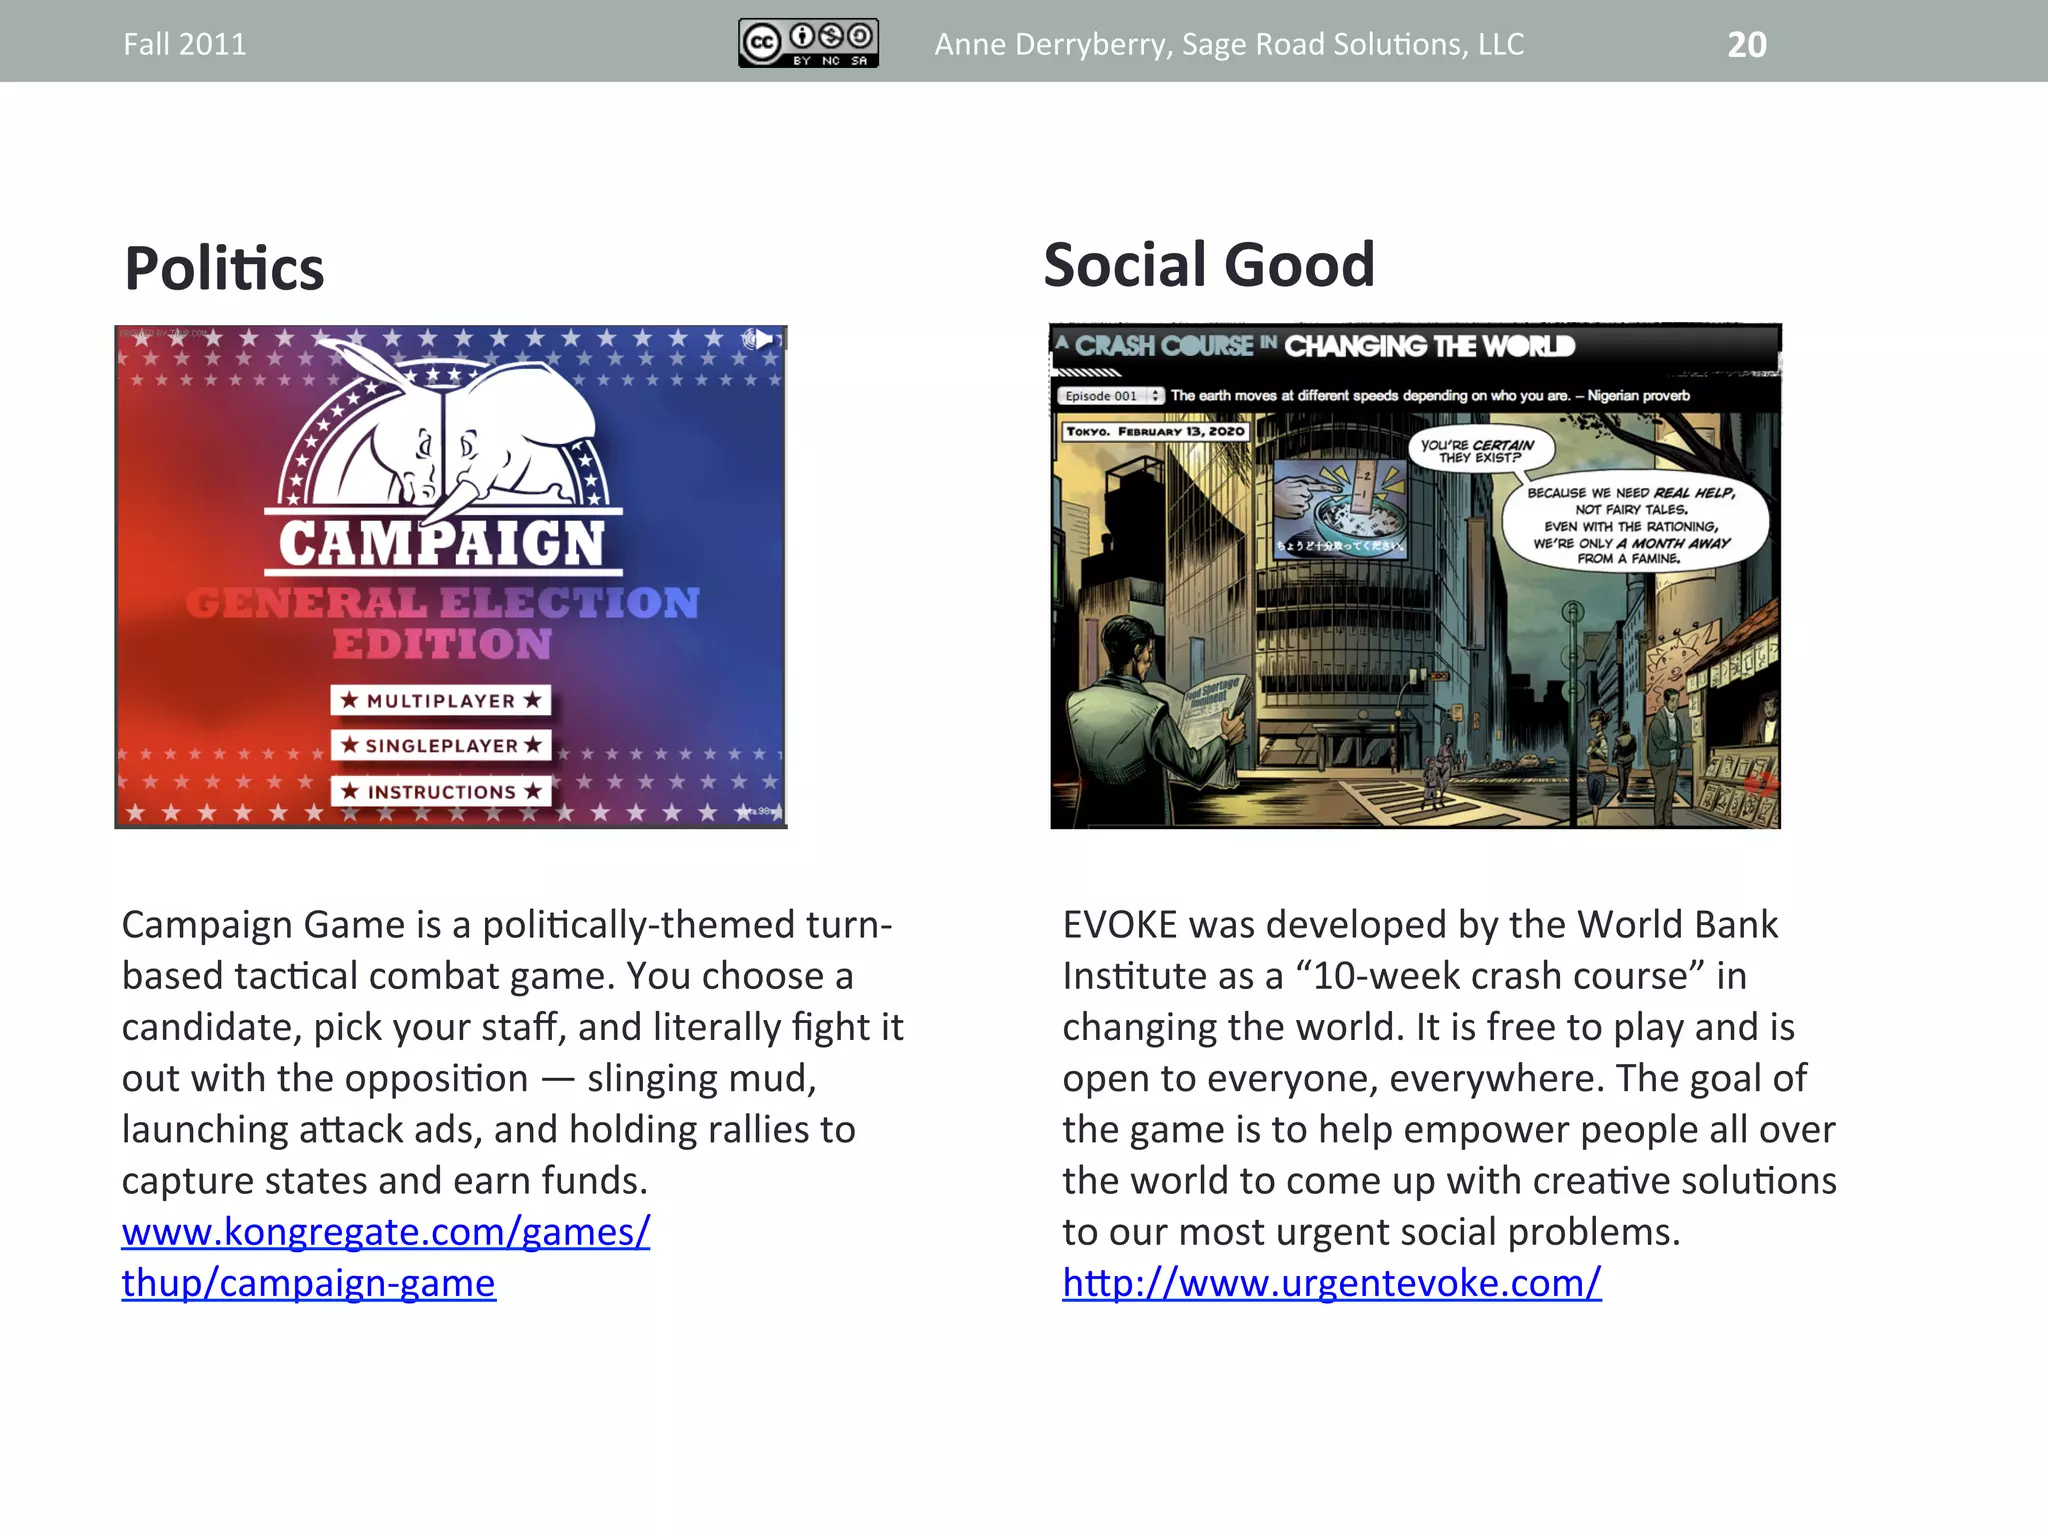Click the Nigerian proverb quote text
This screenshot has height=1536, width=2048.
pyautogui.click(x=1430, y=396)
